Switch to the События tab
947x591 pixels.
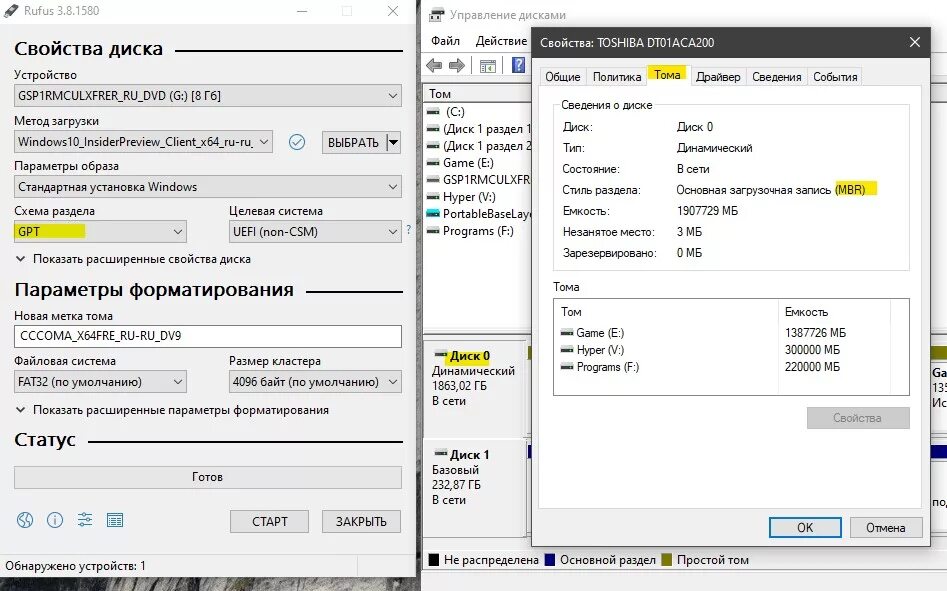(835, 77)
